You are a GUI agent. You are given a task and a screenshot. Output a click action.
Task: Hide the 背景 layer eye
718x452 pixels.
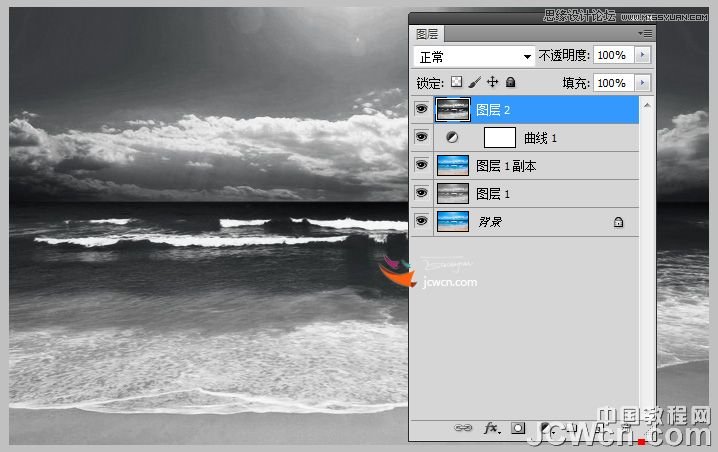click(421, 221)
